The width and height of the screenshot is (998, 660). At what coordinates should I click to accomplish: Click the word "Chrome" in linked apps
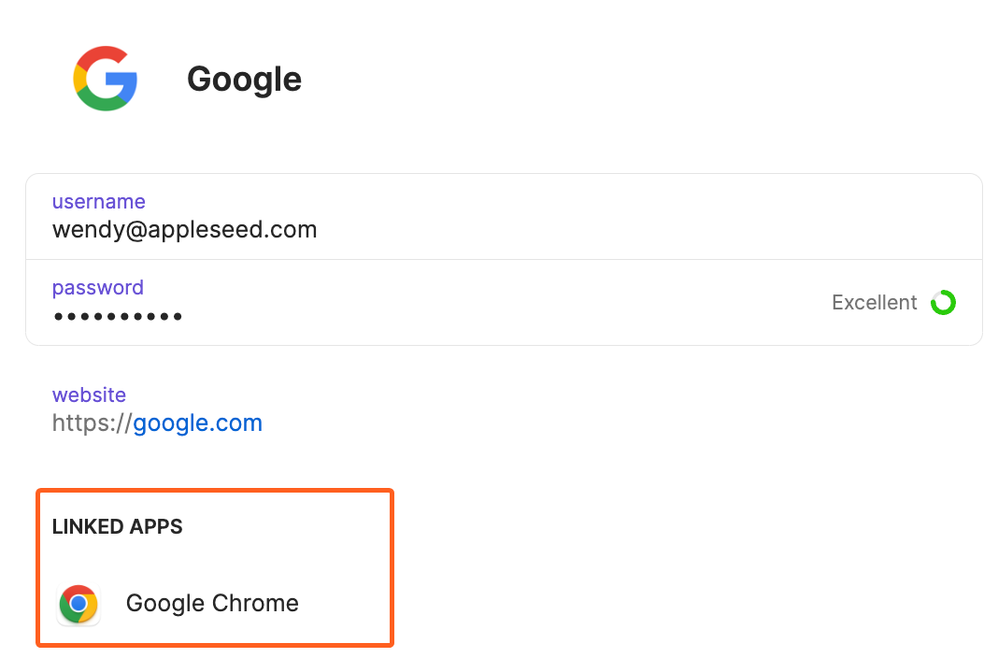pos(255,603)
